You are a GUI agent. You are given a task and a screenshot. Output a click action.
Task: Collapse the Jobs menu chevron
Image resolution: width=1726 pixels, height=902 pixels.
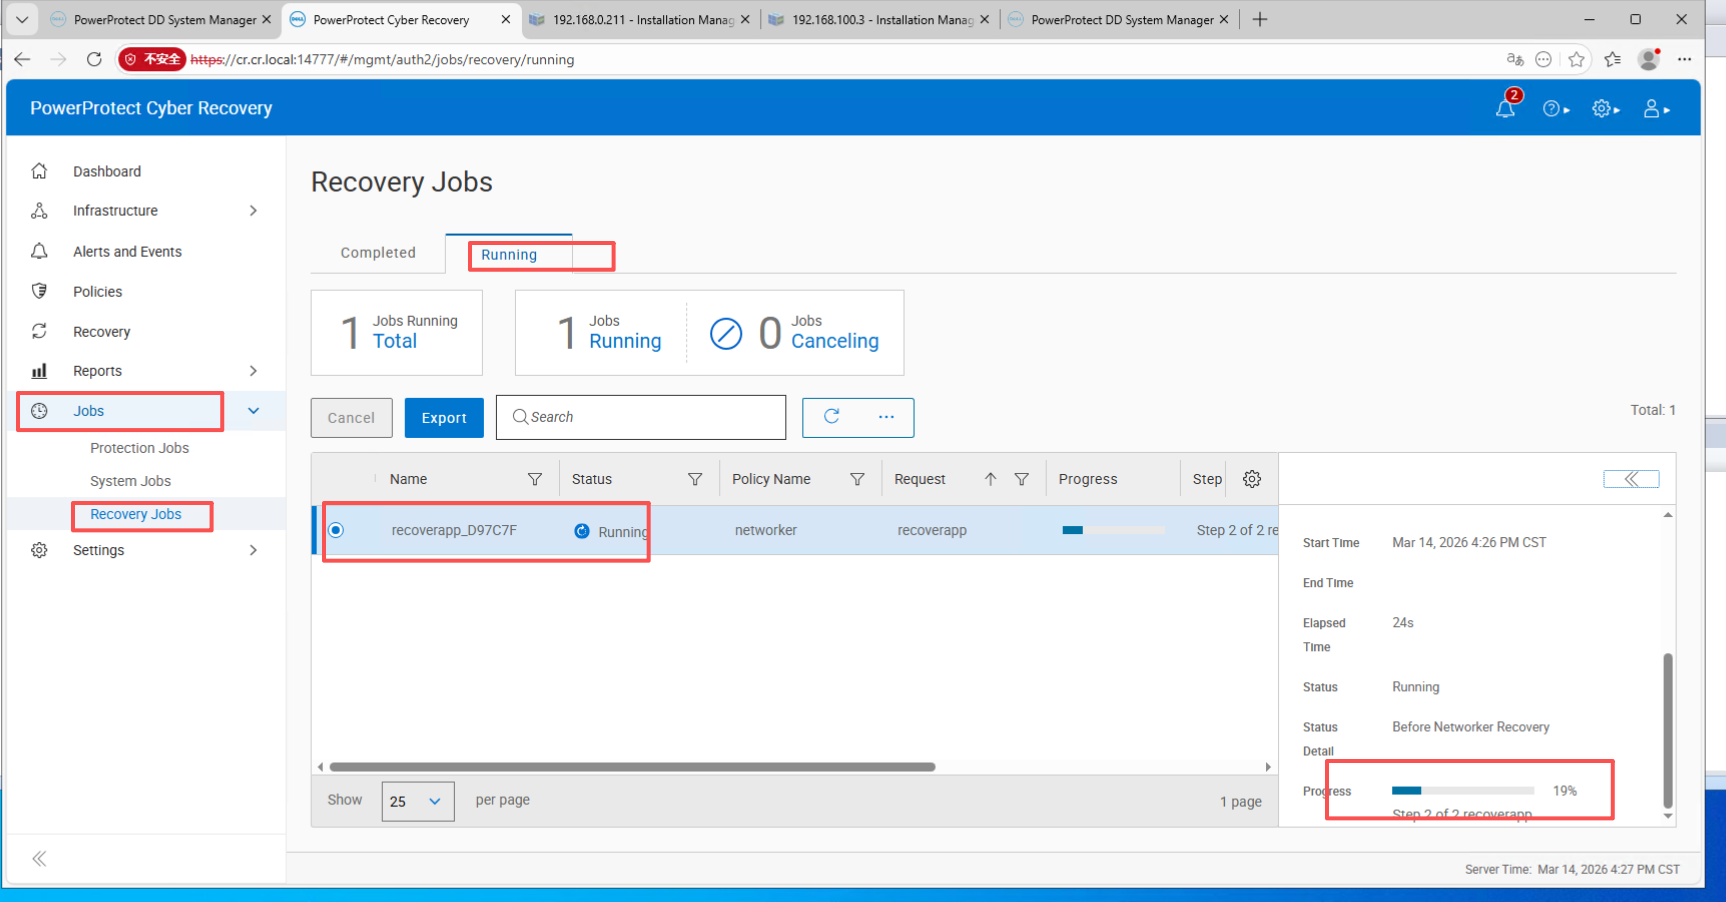(x=253, y=411)
